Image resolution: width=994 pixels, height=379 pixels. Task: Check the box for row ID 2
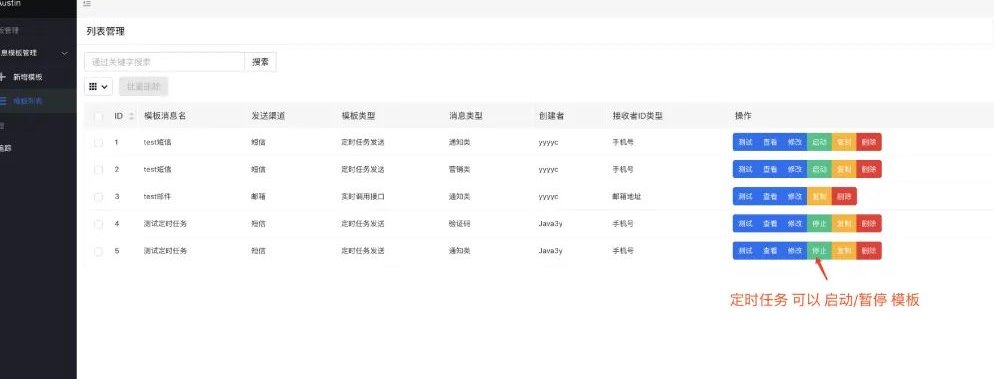[98, 170]
